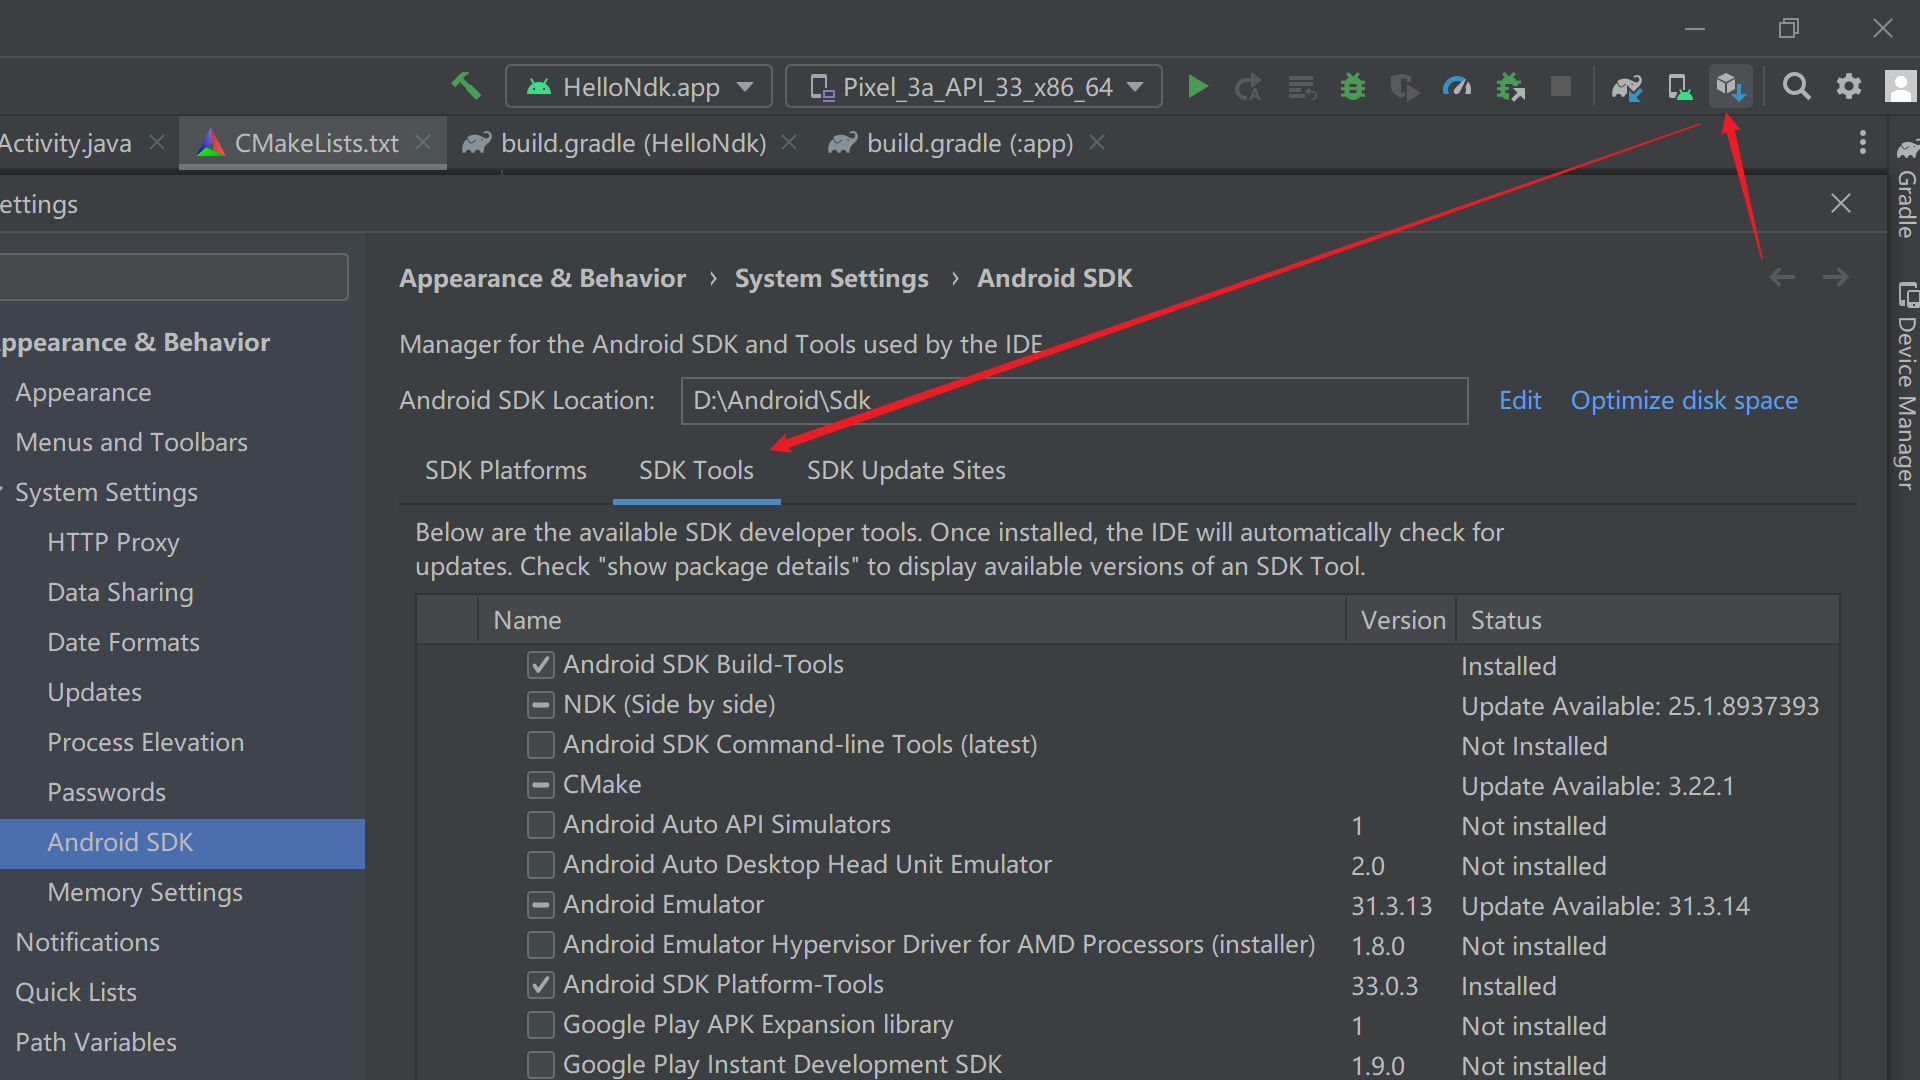The image size is (1920, 1080).
Task: Switch to SDK Update Sites tab
Action: pos(906,471)
